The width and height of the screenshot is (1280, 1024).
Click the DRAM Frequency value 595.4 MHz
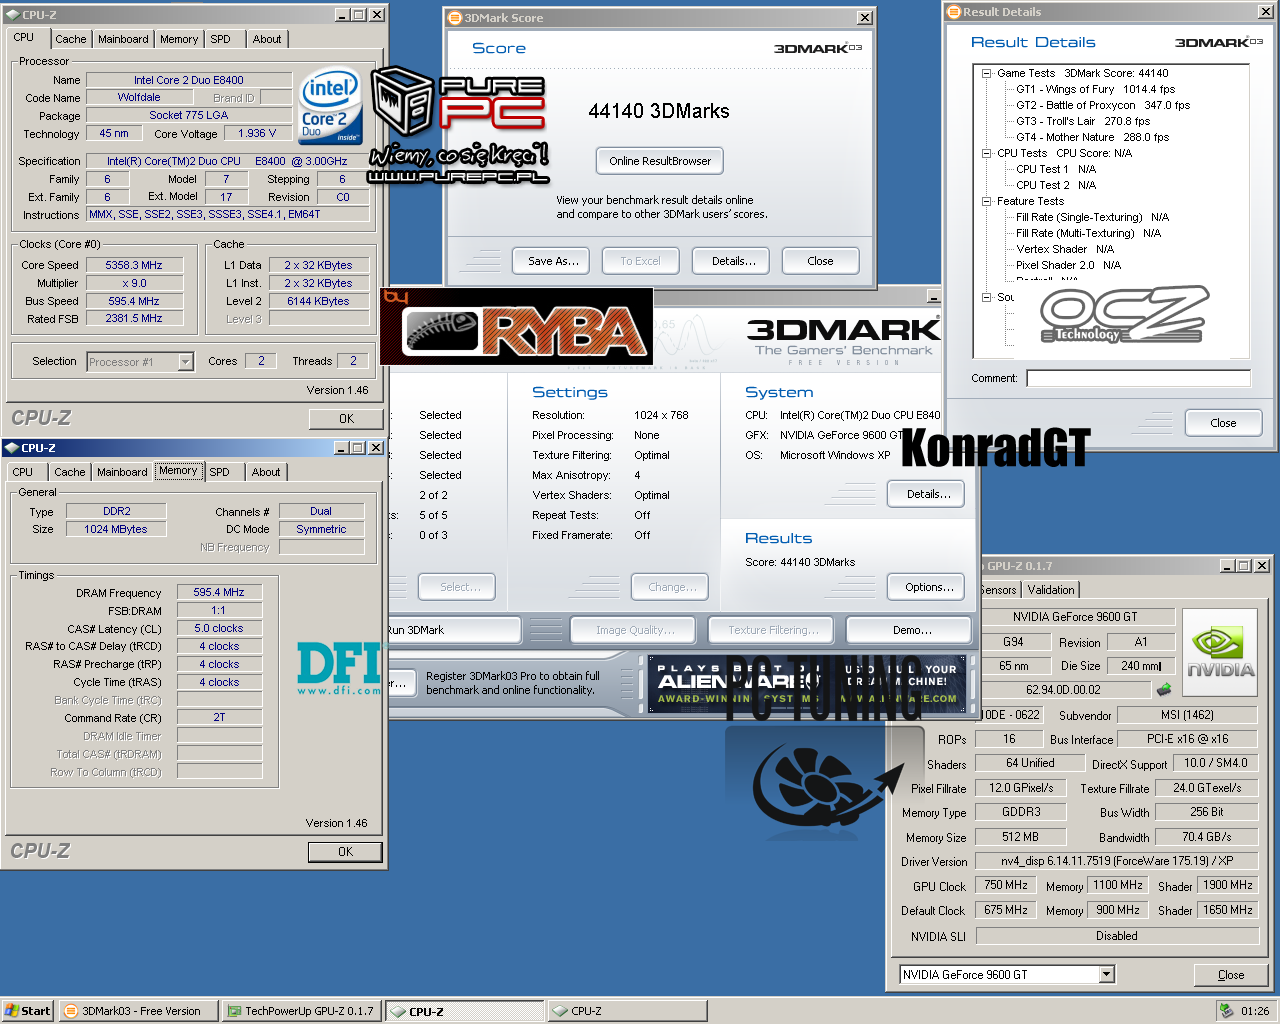219,592
